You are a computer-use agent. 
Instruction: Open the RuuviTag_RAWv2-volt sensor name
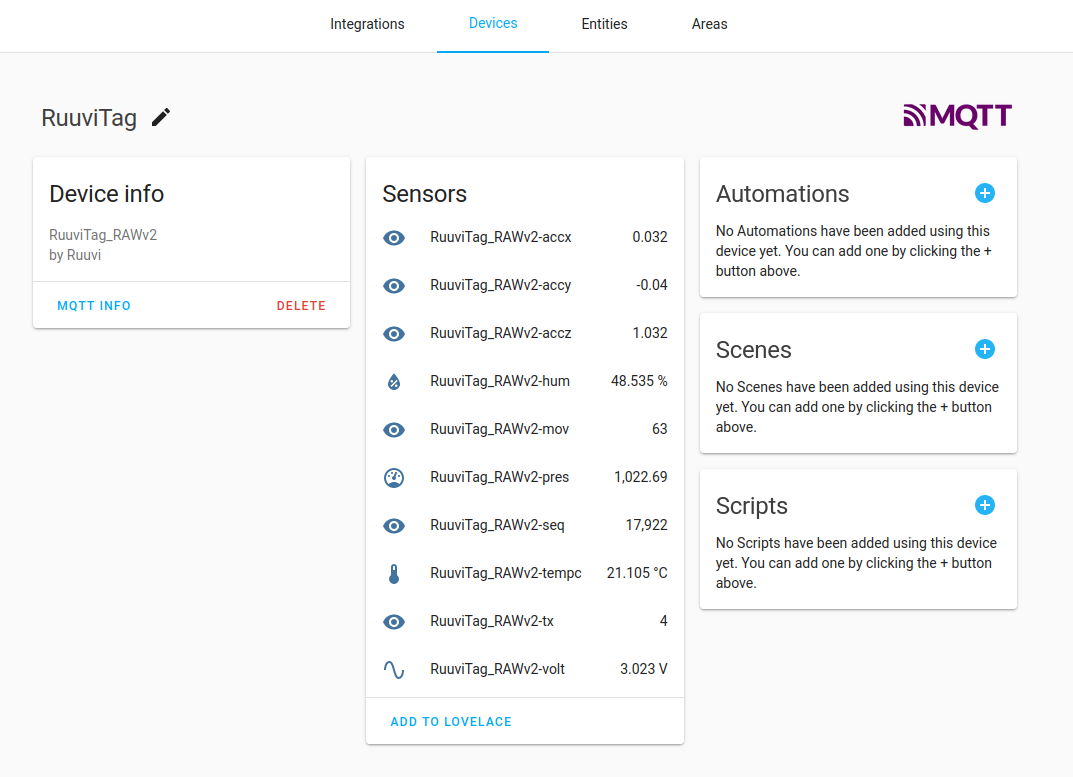tap(497, 668)
